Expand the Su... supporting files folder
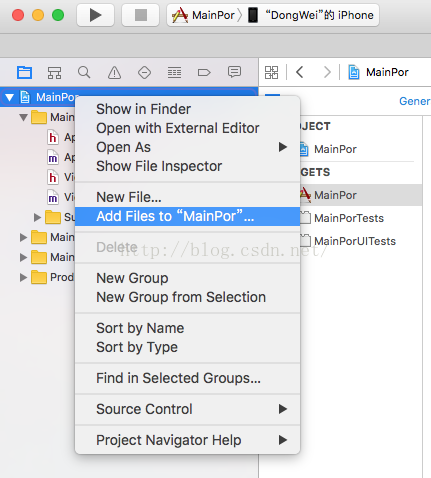The height and width of the screenshot is (478, 431). pyautogui.click(x=37, y=218)
